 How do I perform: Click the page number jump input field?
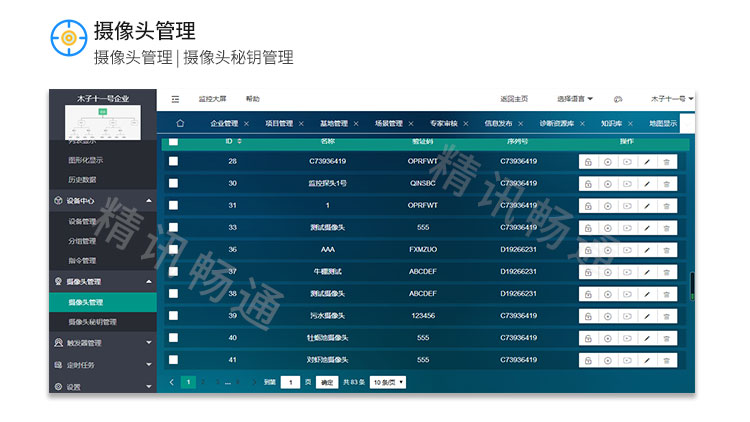[290, 382]
